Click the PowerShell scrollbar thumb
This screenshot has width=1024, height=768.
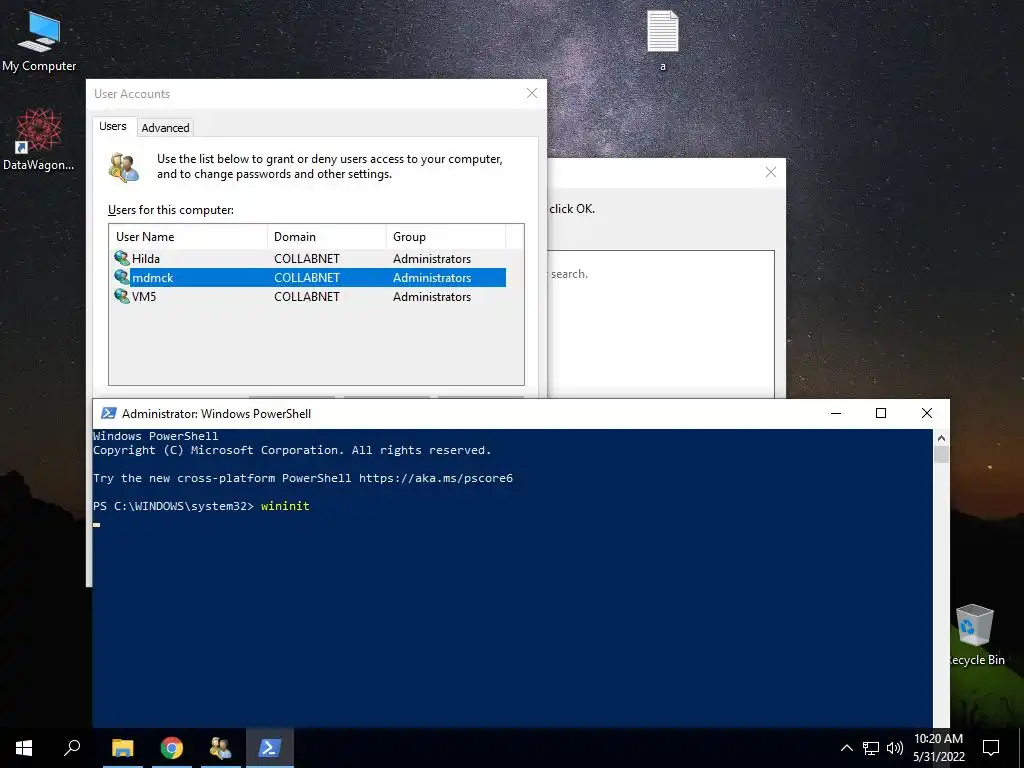[941, 454]
